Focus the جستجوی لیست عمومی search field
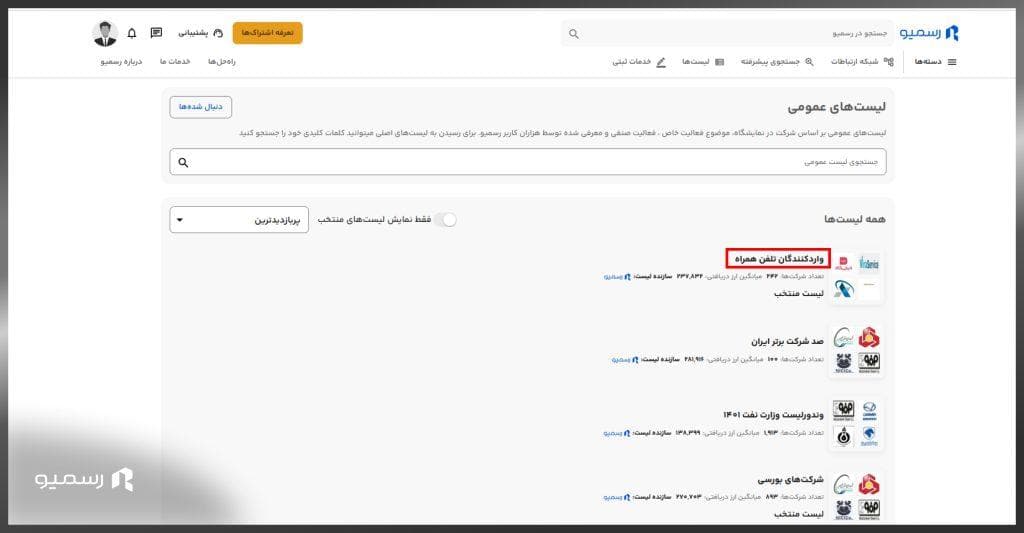The image size is (1024, 533). 528,161
